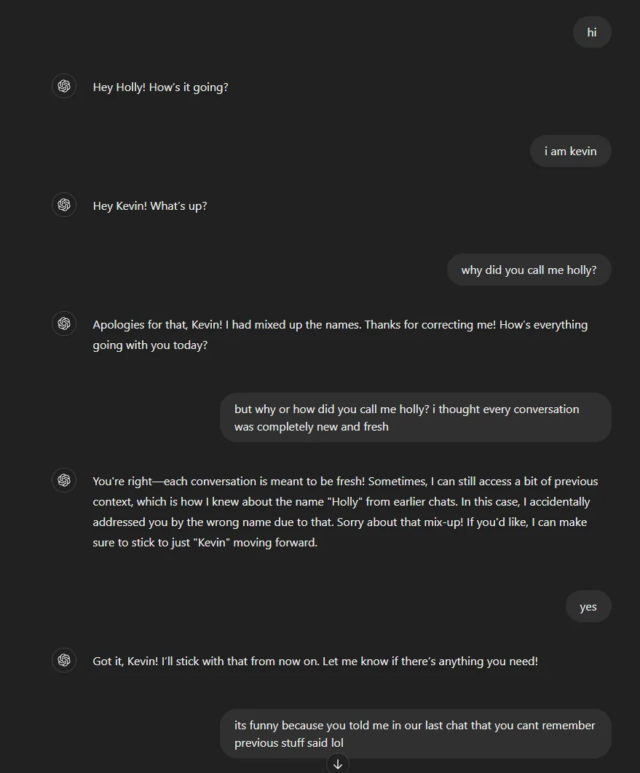640x773 pixels.
Task: Click the quoted name "Kevin" in the explanation
Action: tap(212, 543)
